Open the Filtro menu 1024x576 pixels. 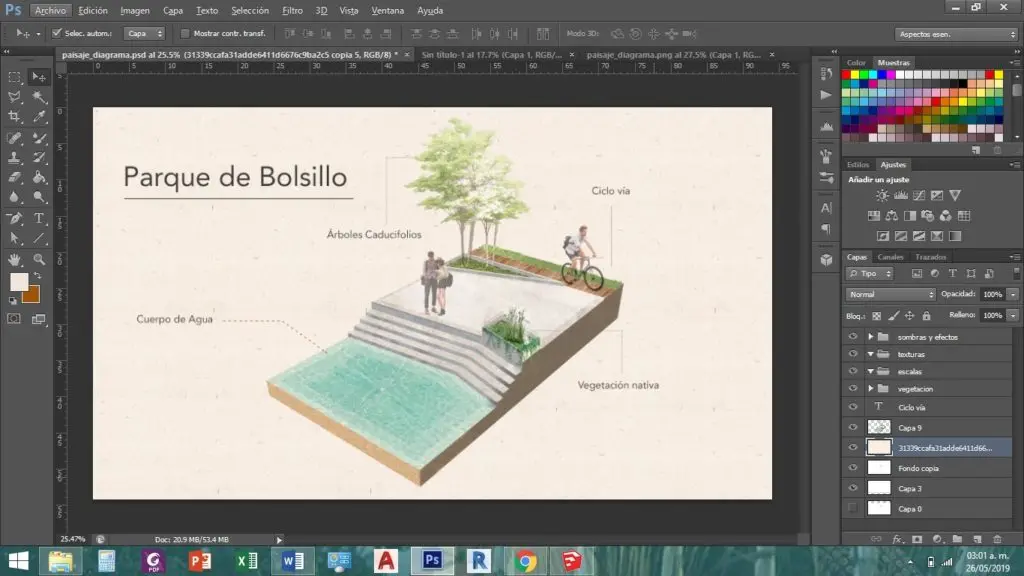coord(291,11)
